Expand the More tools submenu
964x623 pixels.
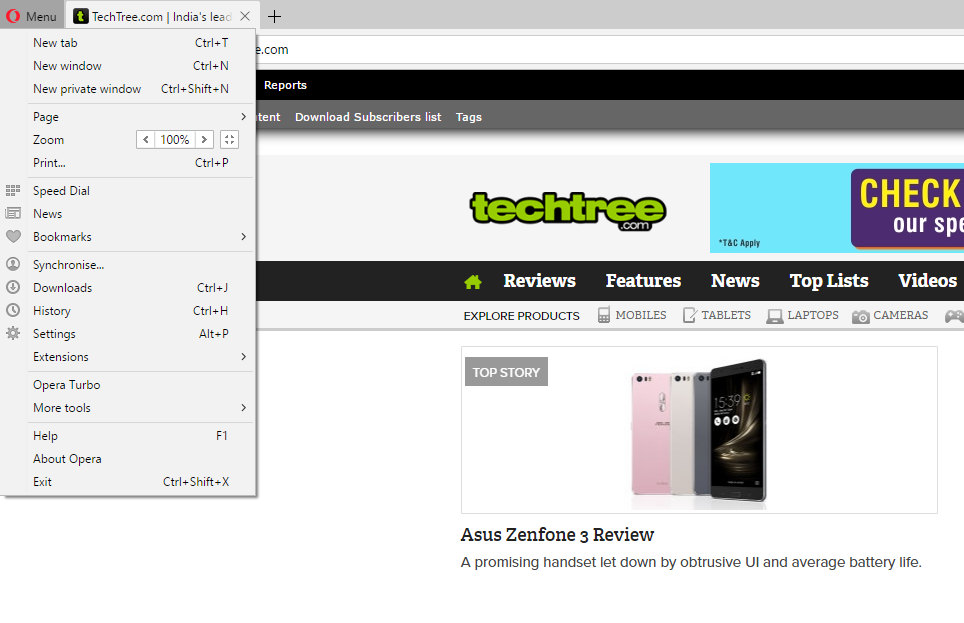point(243,407)
